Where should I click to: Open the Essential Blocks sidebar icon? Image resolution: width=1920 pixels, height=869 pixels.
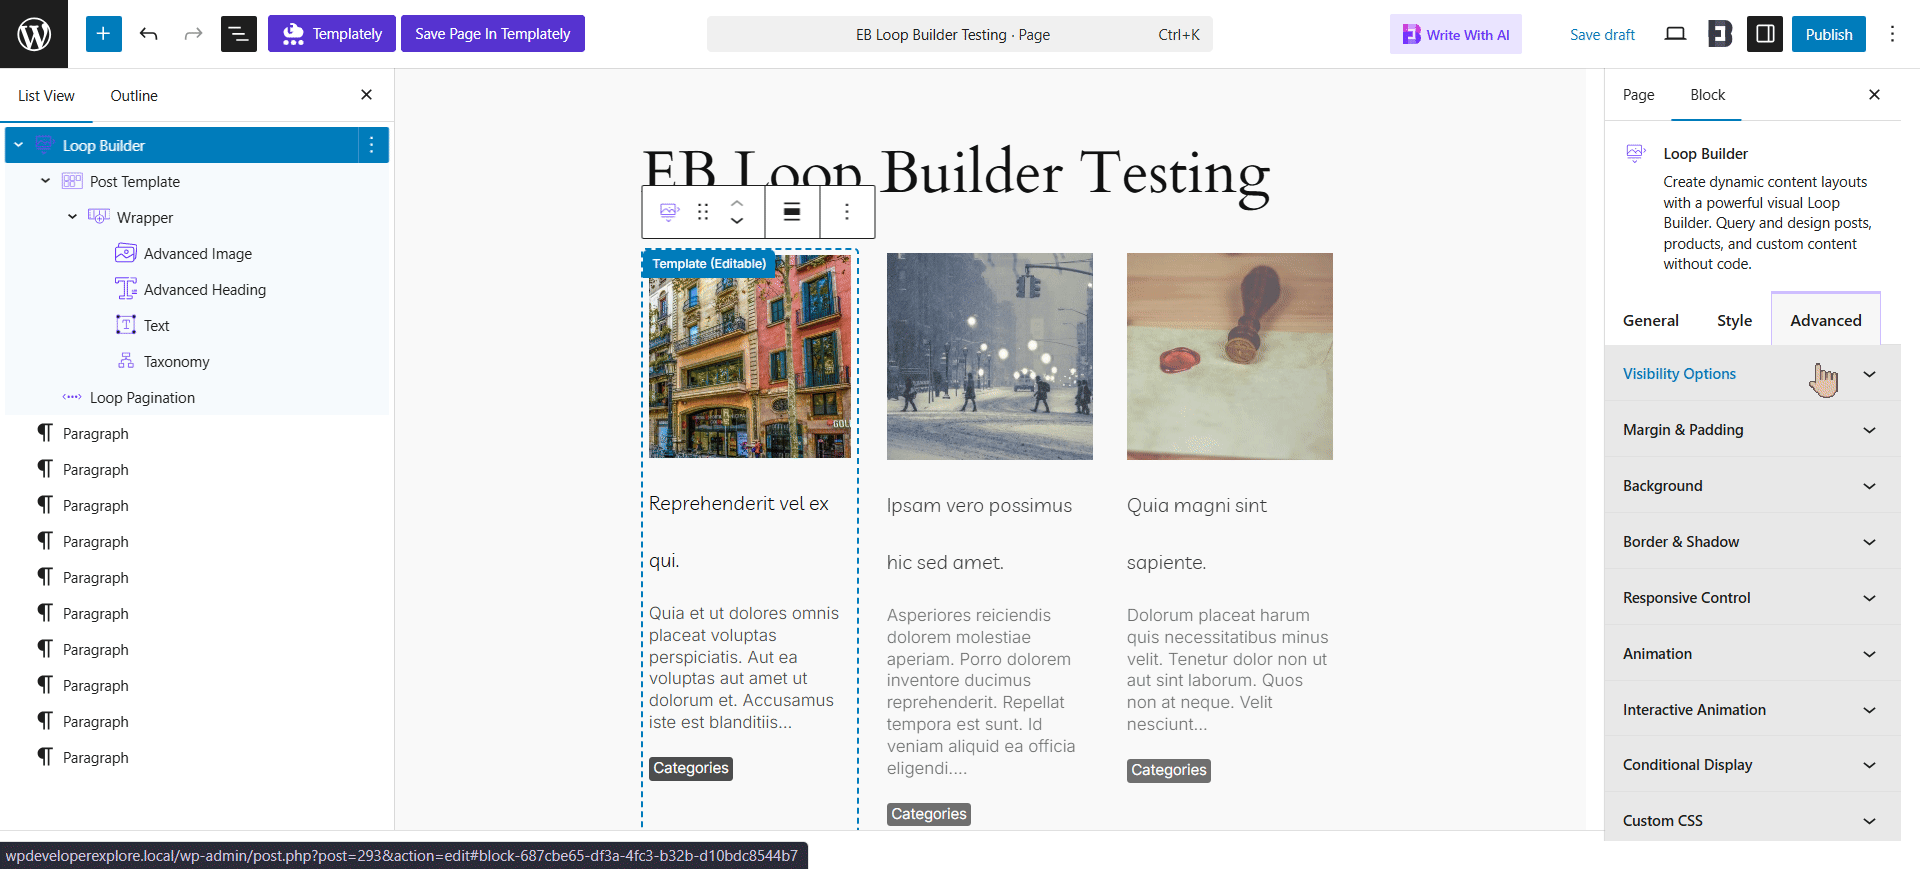[1720, 34]
